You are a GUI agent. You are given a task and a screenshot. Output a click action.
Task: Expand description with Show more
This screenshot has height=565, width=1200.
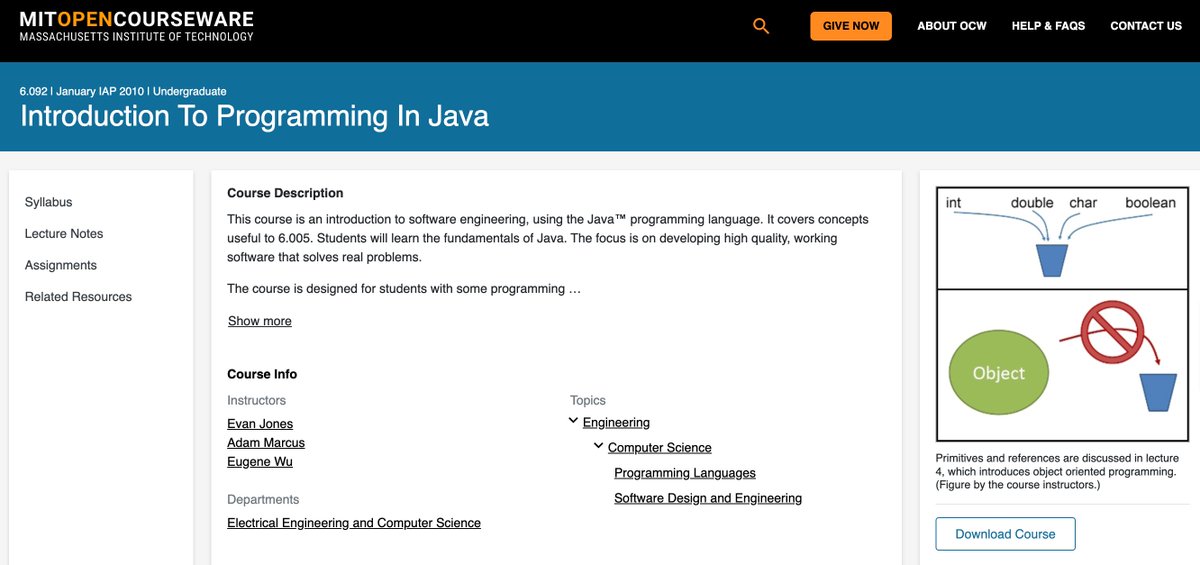(x=260, y=321)
